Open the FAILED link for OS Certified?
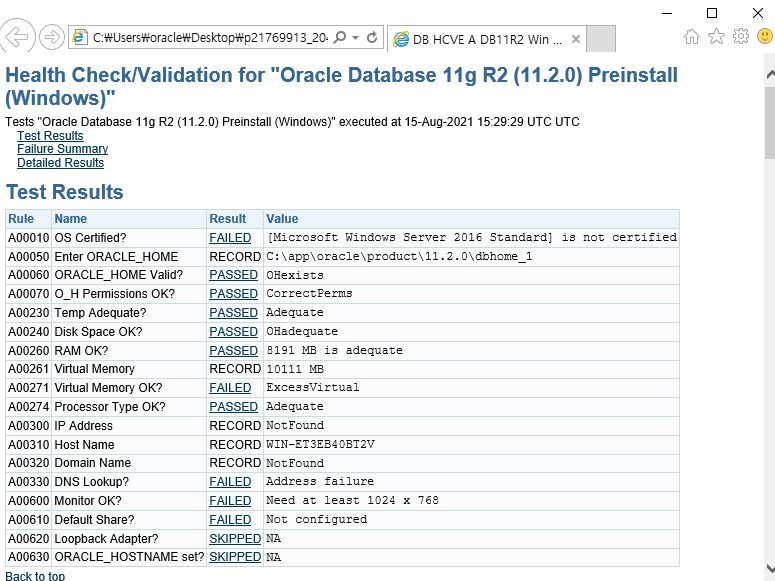The image size is (775, 581). [x=230, y=238]
